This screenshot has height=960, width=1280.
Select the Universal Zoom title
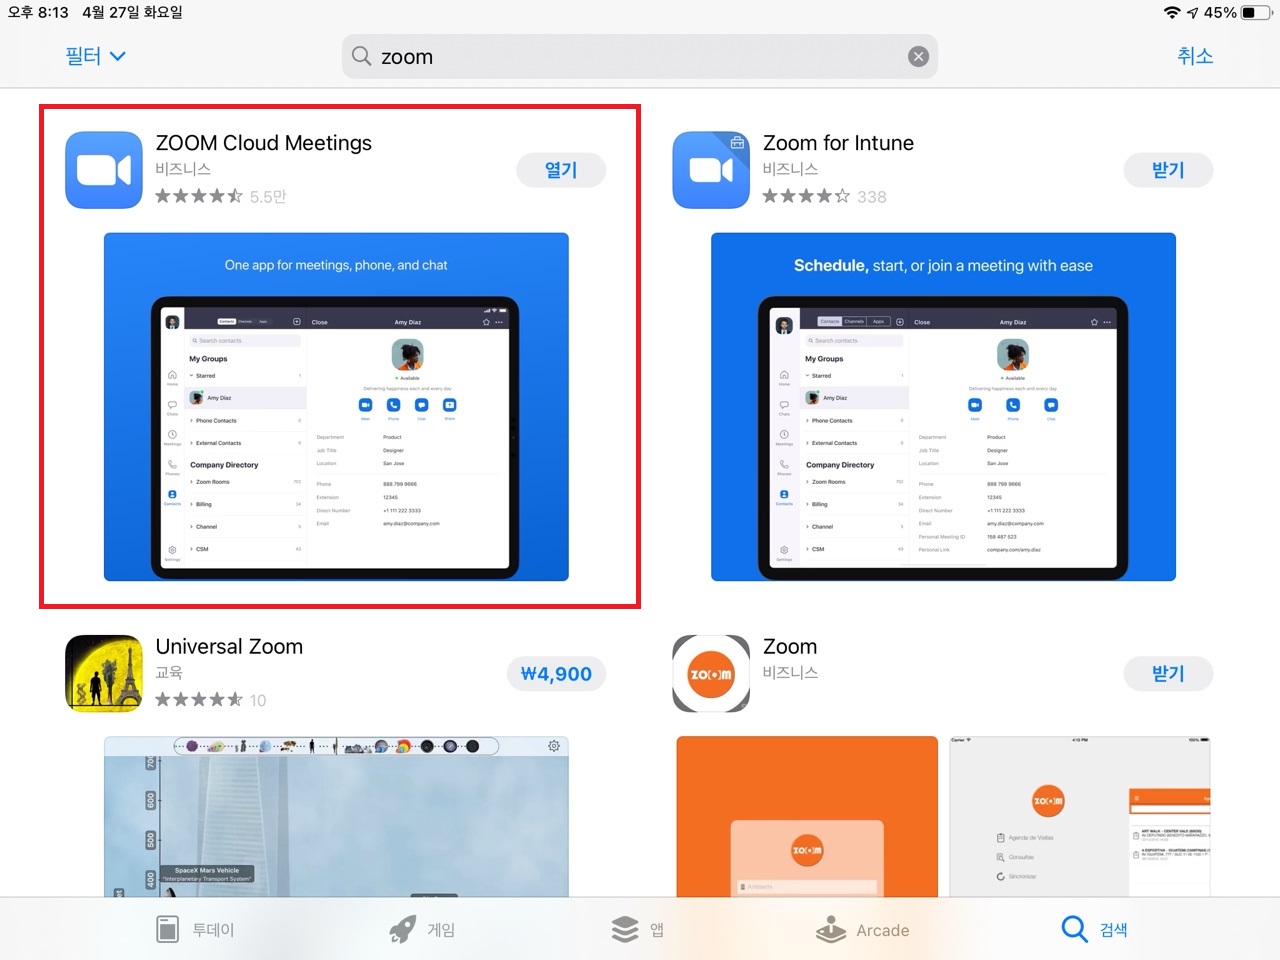click(x=229, y=646)
